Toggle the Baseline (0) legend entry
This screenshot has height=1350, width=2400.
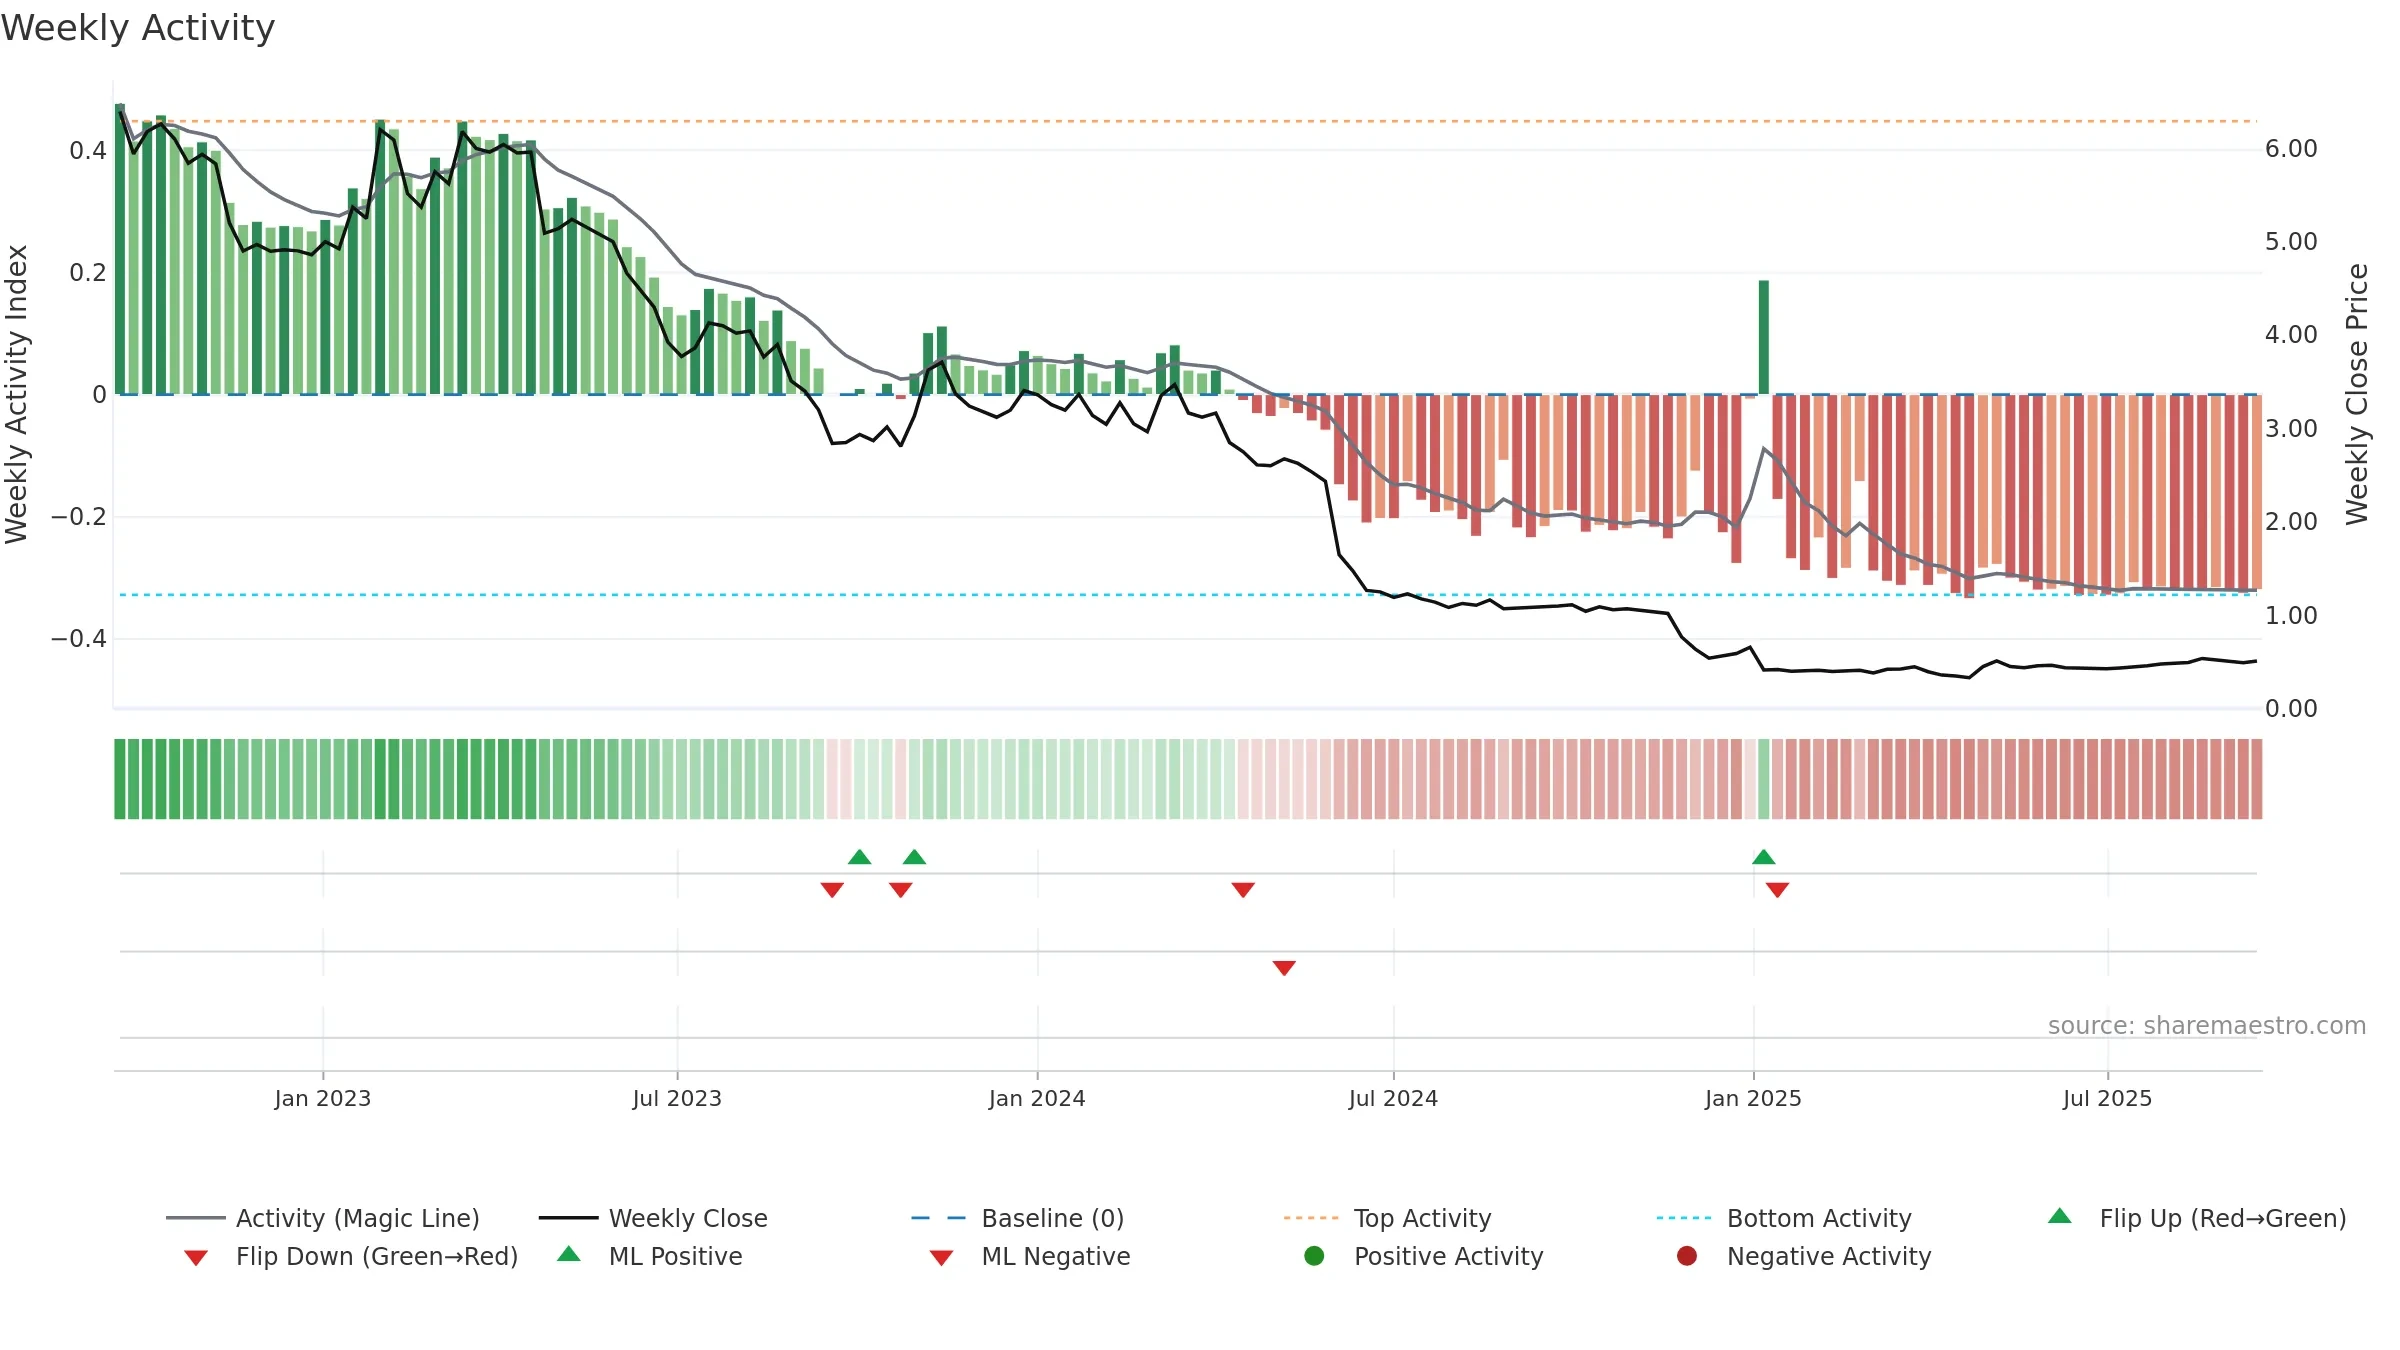[1018, 1218]
